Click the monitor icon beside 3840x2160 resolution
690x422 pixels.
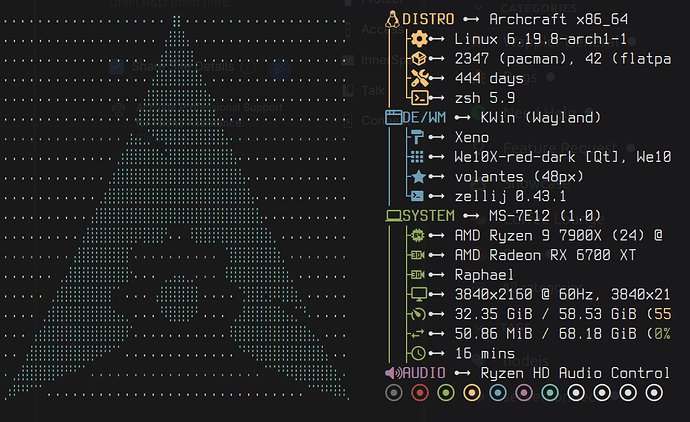[x=418, y=294]
